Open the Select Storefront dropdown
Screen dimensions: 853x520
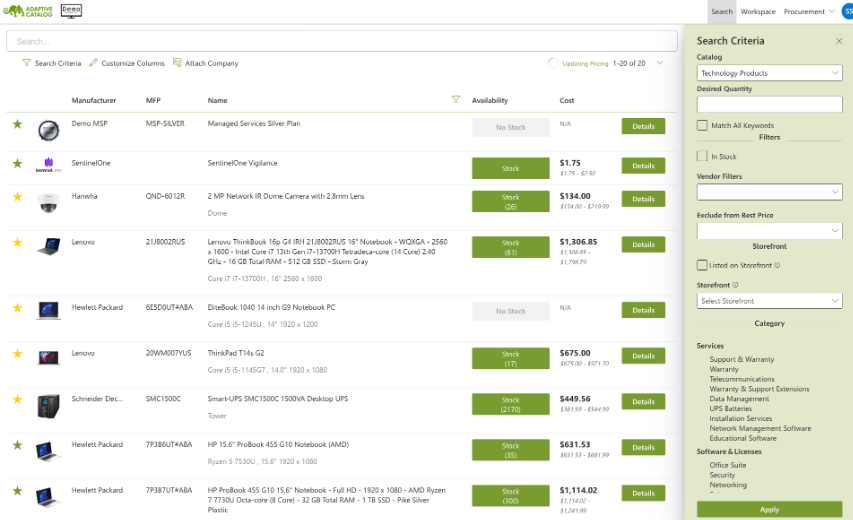point(769,300)
